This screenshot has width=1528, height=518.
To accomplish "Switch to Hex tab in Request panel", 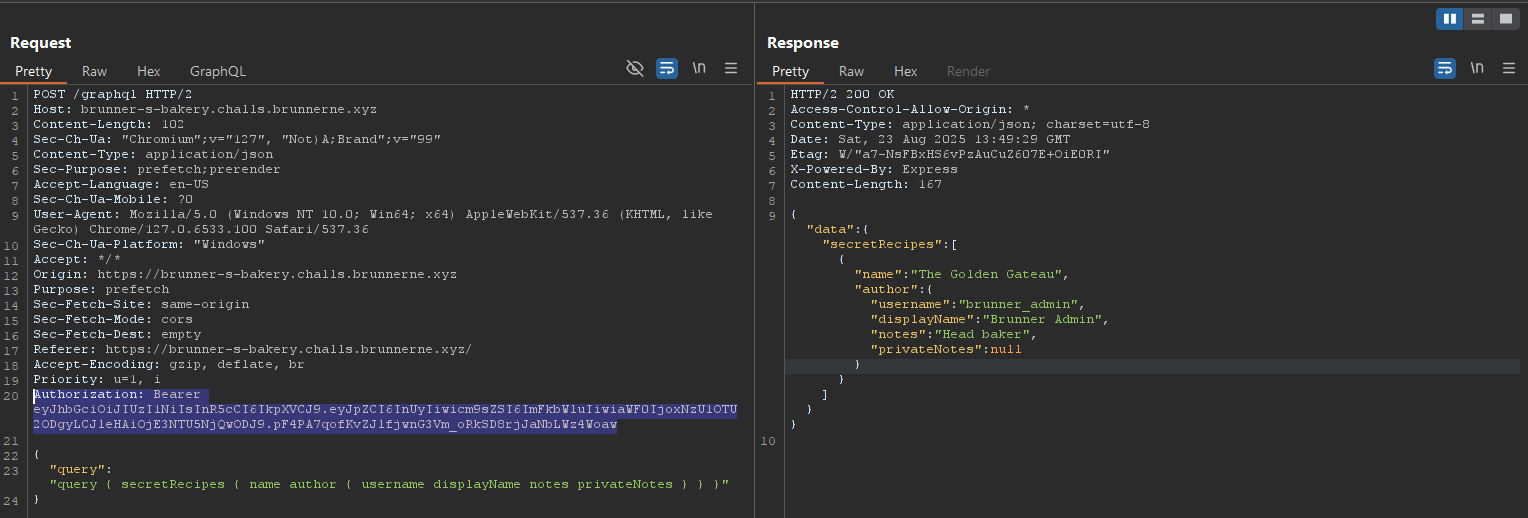I will [x=149, y=71].
